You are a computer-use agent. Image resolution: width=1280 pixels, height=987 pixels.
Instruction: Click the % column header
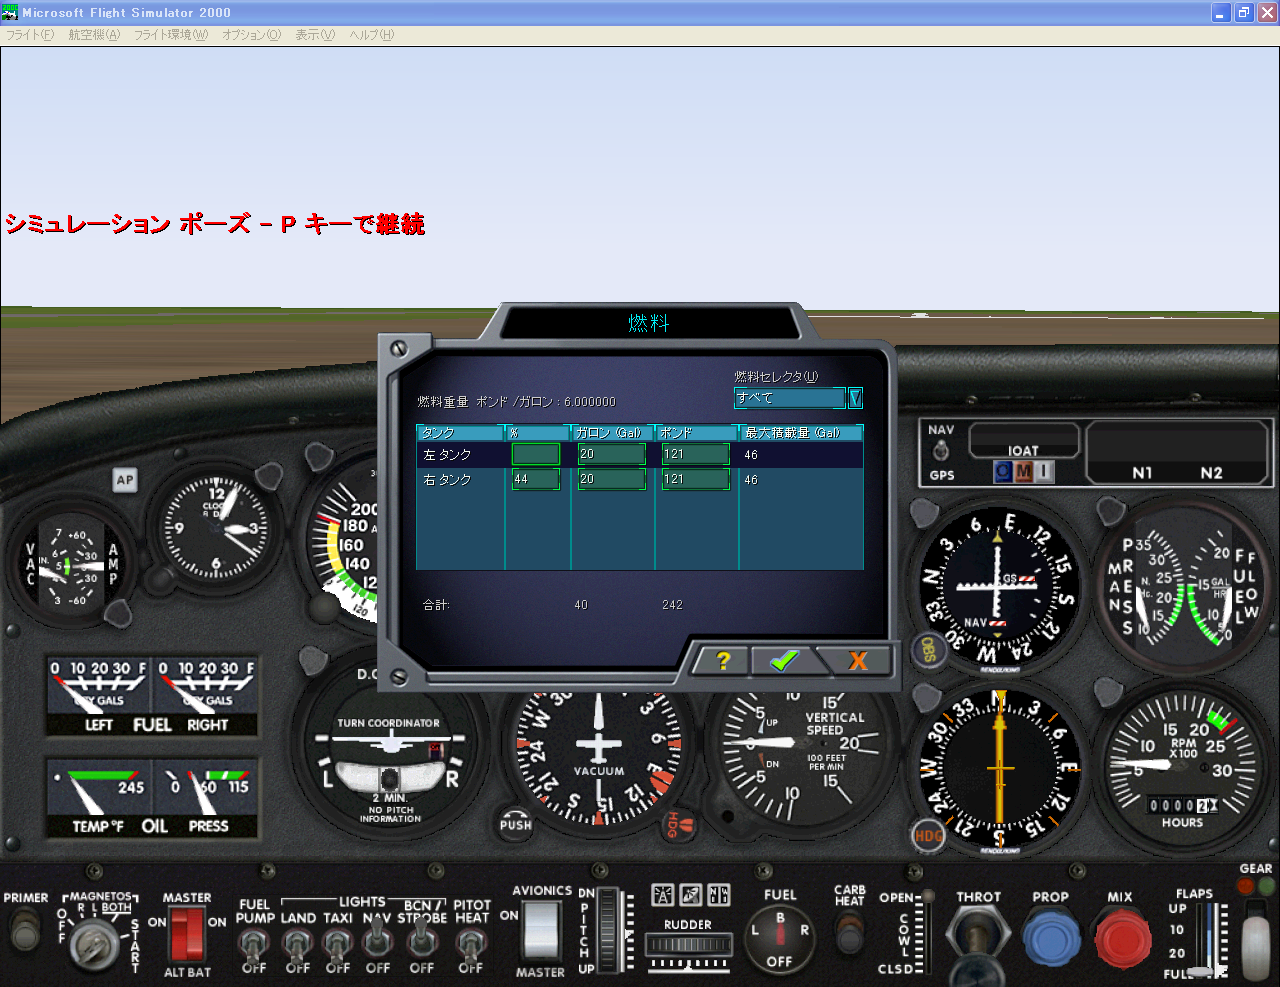click(x=537, y=433)
